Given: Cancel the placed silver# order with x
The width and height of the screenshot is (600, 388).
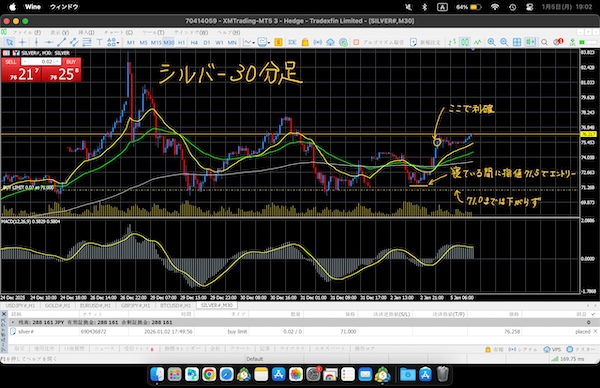Looking at the screenshot, I should tap(595, 331).
